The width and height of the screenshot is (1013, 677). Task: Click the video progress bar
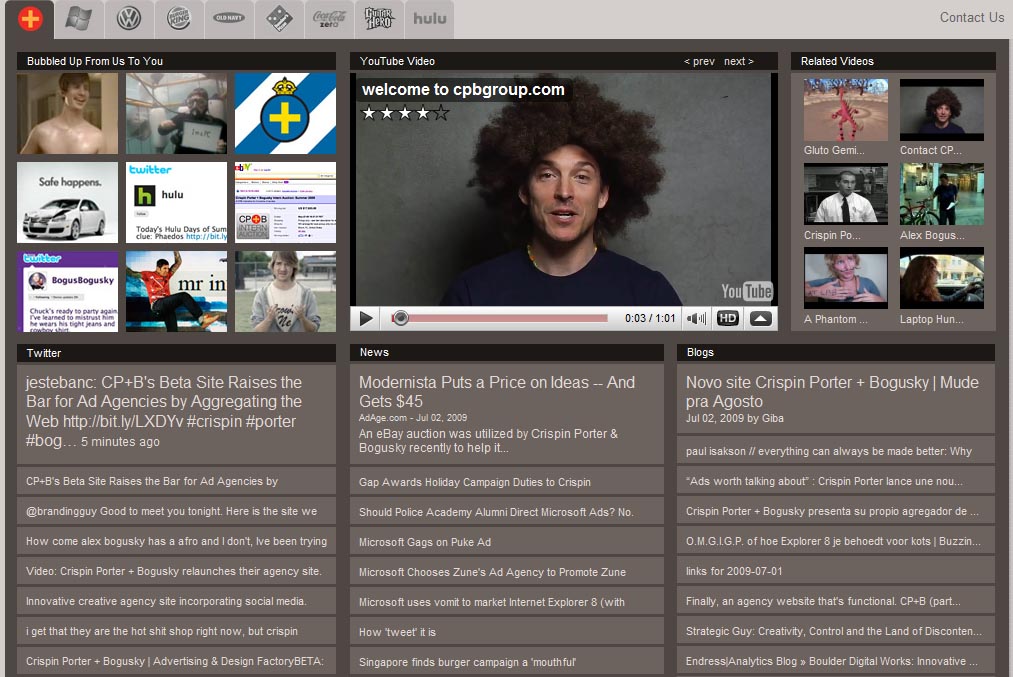[x=500, y=318]
